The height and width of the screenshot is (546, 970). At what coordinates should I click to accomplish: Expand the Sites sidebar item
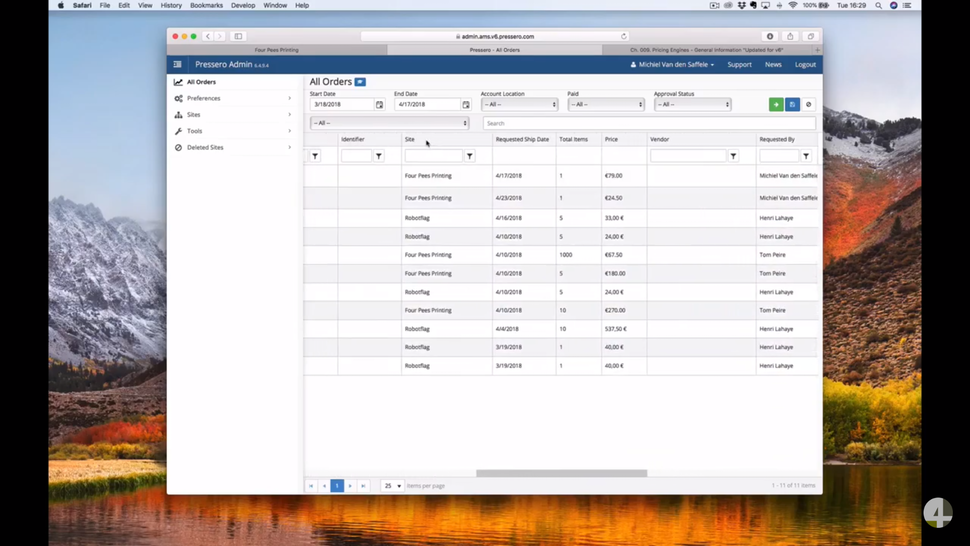[x=233, y=114]
